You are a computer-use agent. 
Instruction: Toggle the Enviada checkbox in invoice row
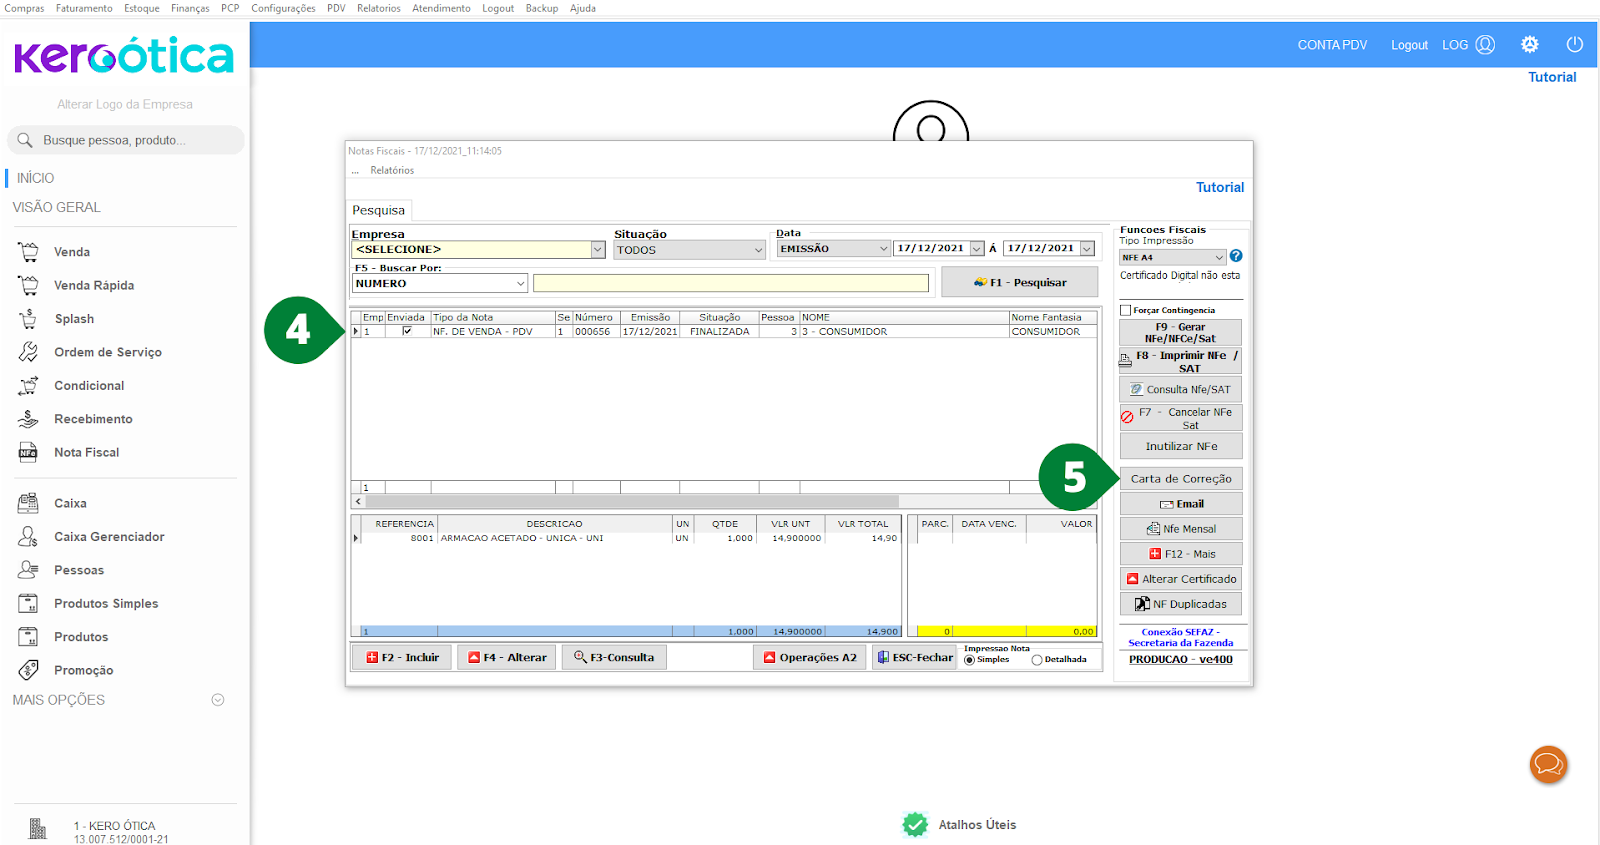tap(407, 331)
